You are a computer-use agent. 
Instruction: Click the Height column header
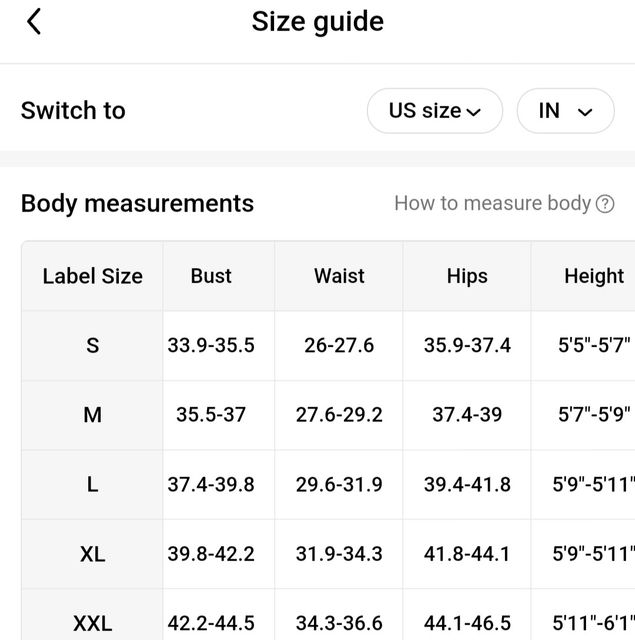pos(594,276)
